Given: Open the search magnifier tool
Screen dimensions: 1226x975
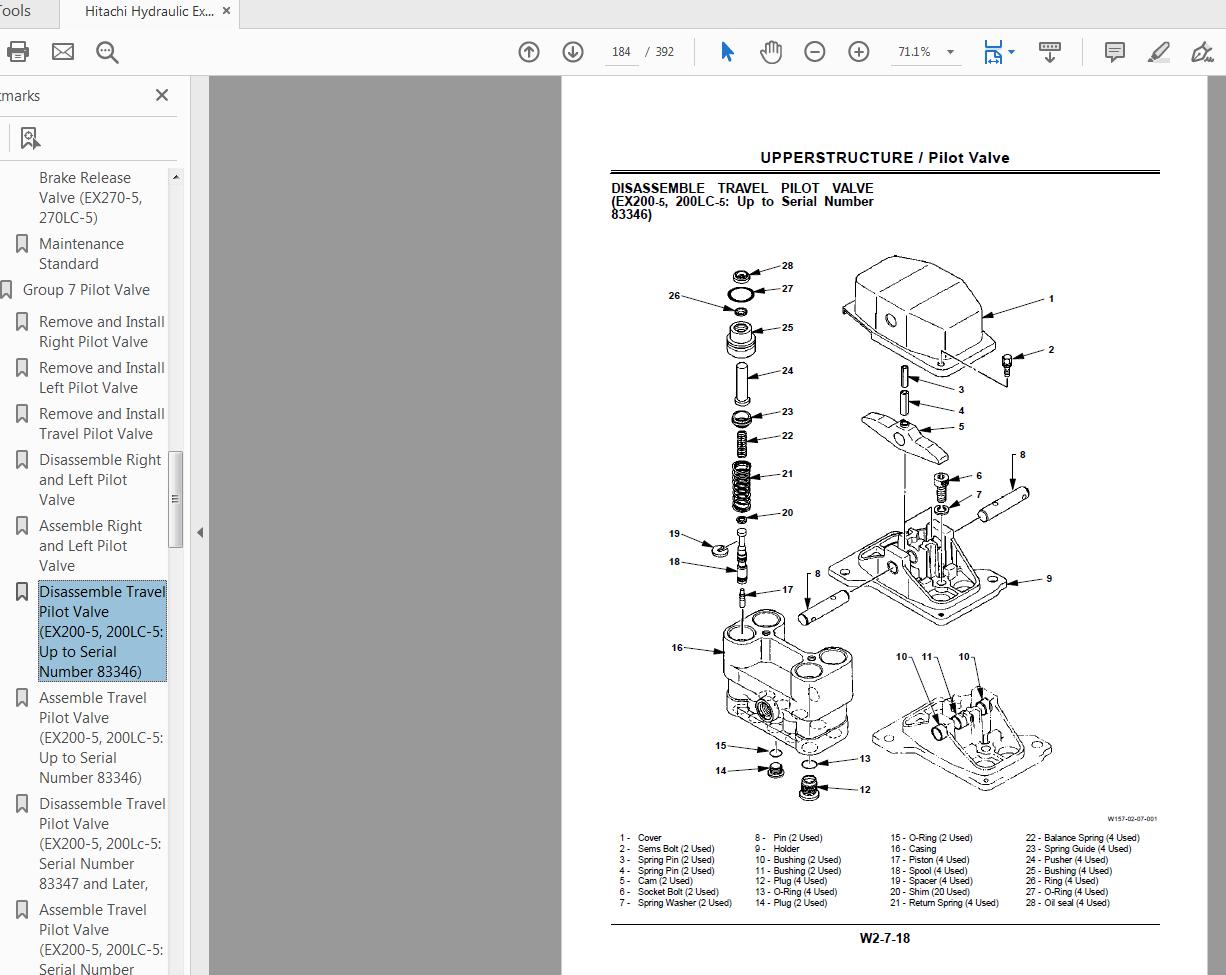Looking at the screenshot, I should tap(107, 51).
